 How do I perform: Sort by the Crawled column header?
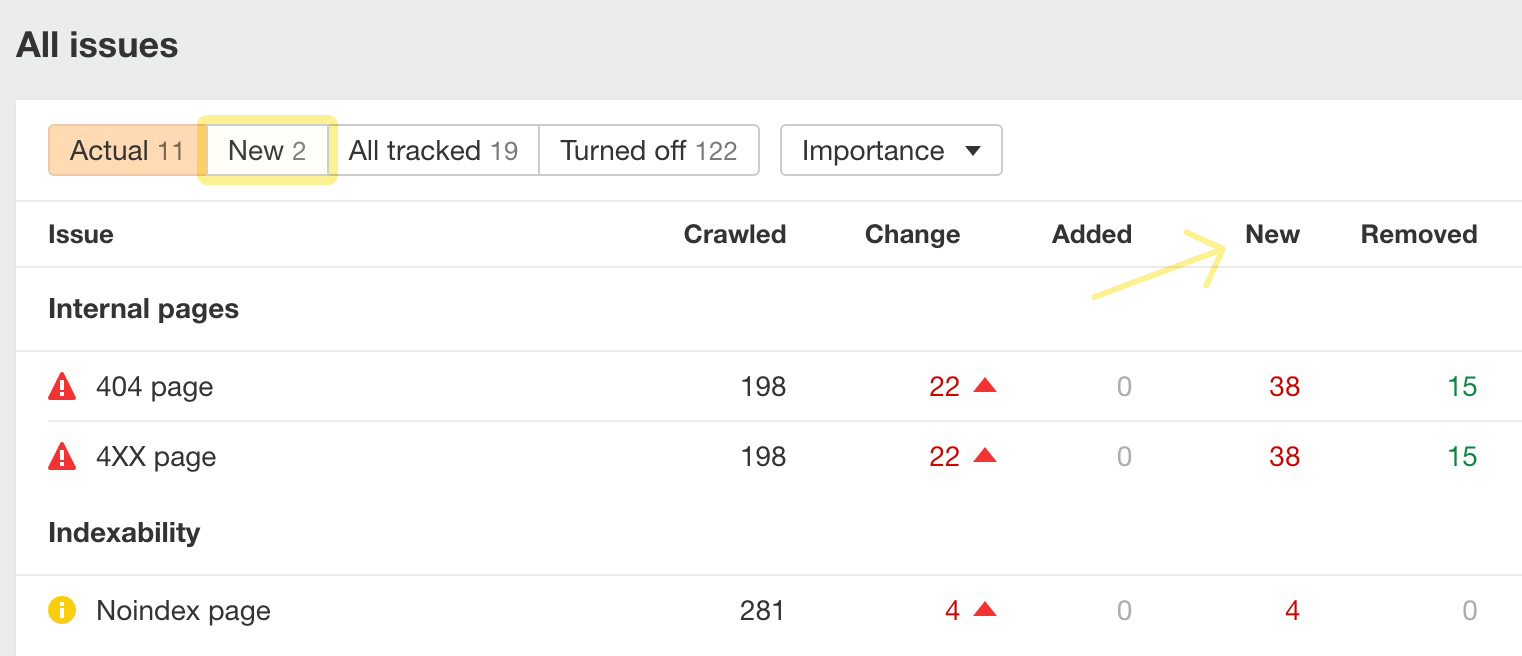[x=734, y=235]
